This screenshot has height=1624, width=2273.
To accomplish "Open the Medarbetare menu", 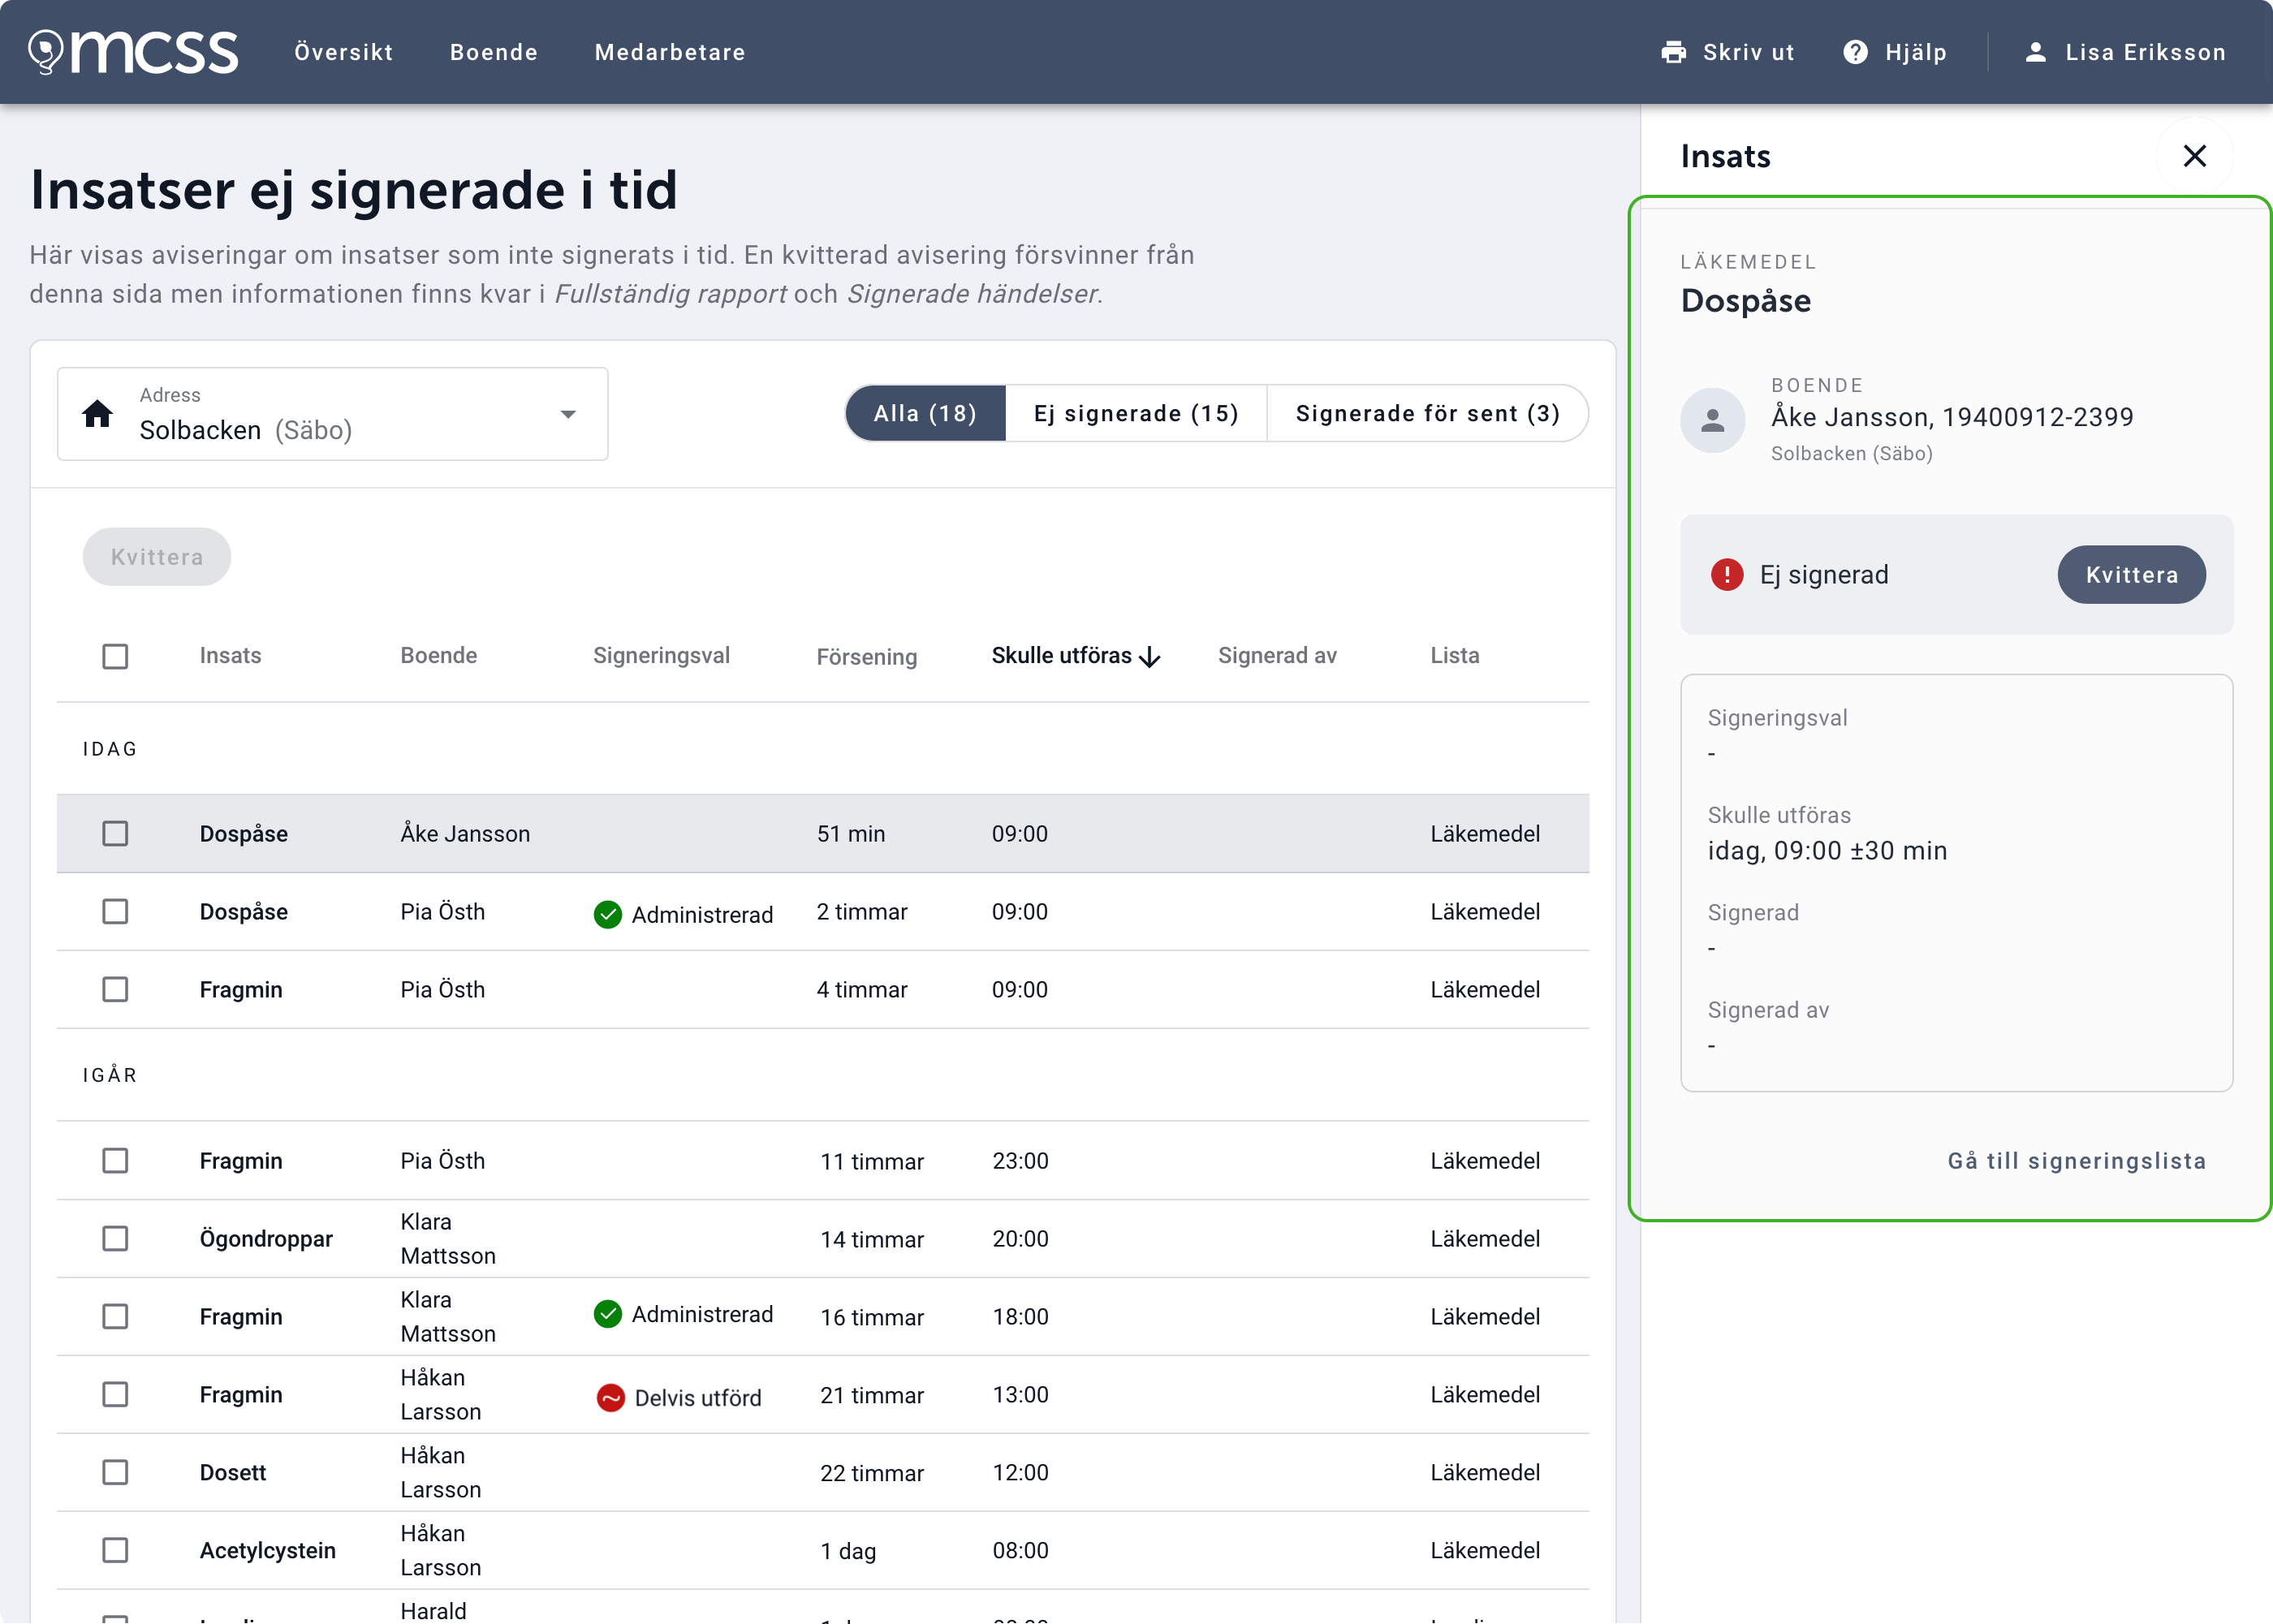I will coord(670,52).
